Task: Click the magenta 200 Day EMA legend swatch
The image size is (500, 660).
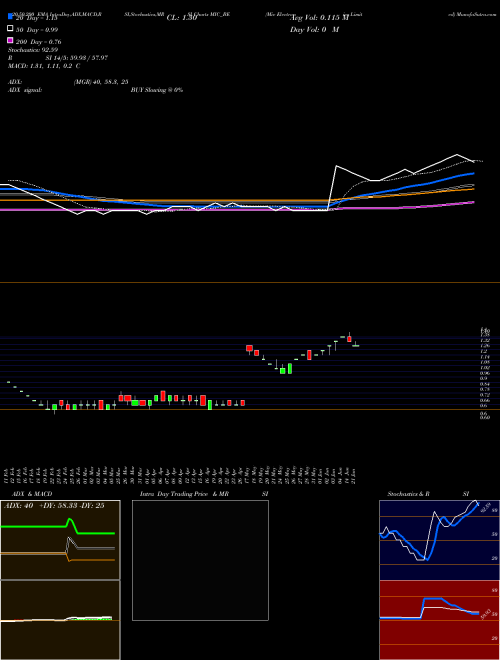Action: [x=10, y=40]
